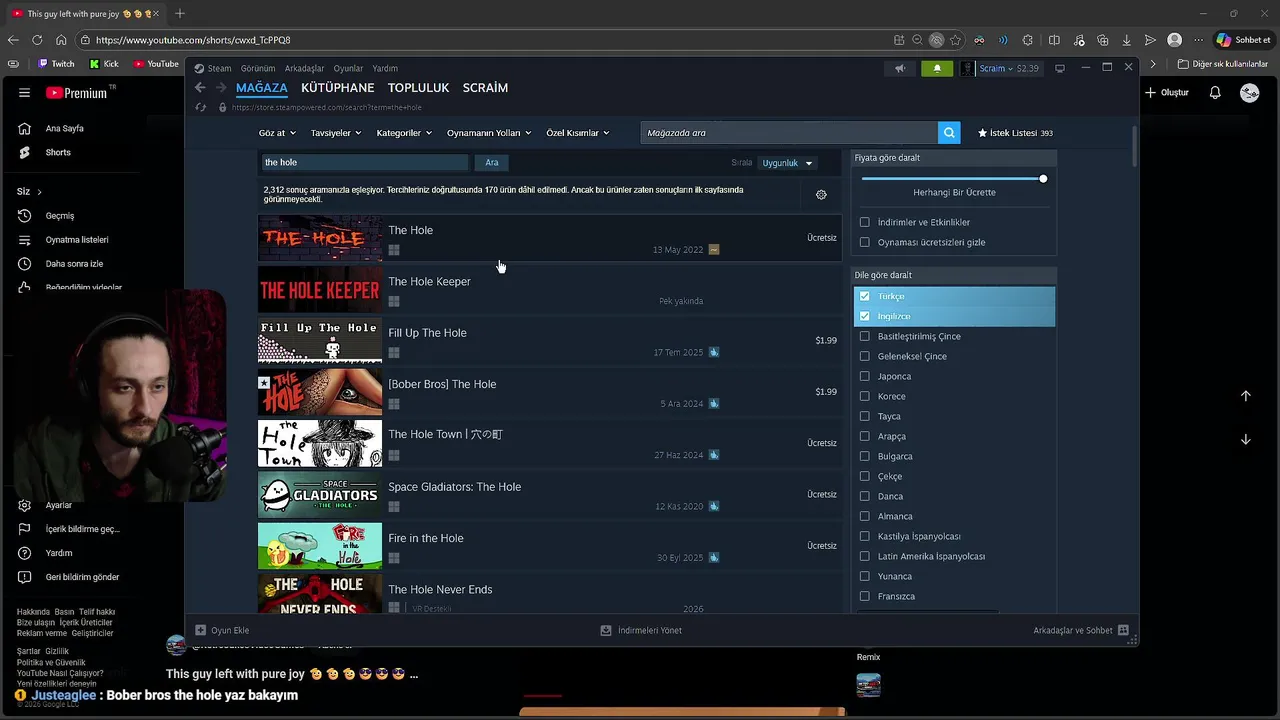Image resolution: width=1280 pixels, height=720 pixels.
Task: Go to next Short with down arrow
Action: pyautogui.click(x=1246, y=439)
